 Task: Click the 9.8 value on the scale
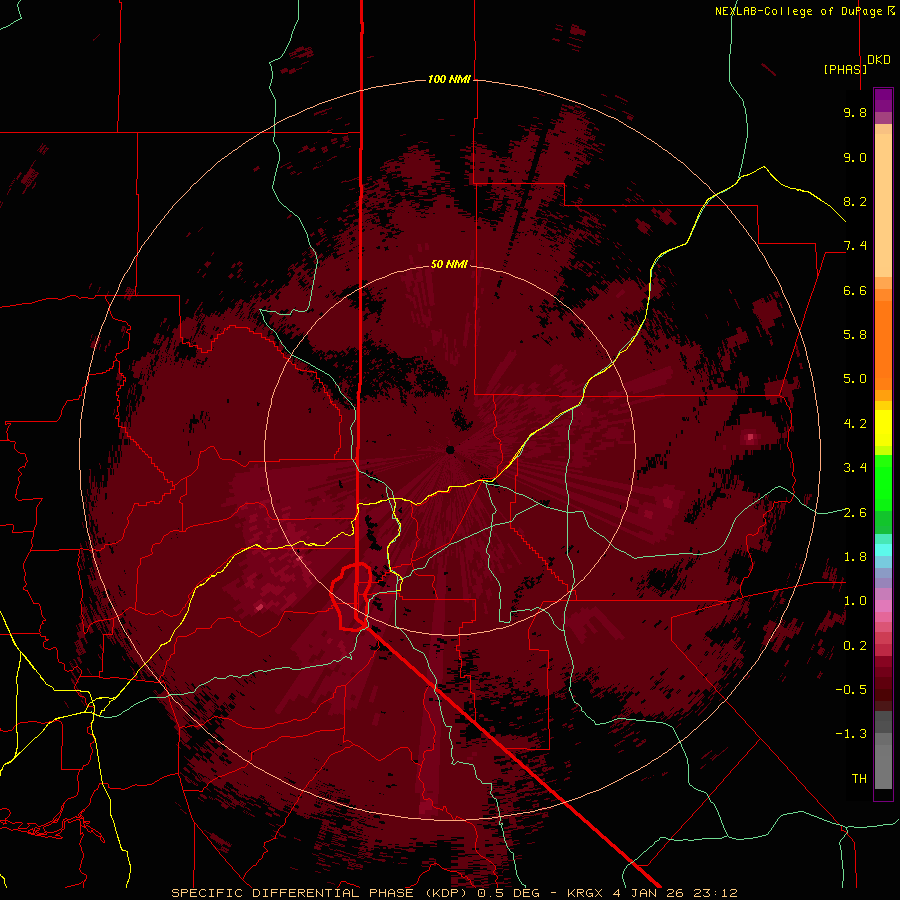click(x=855, y=112)
